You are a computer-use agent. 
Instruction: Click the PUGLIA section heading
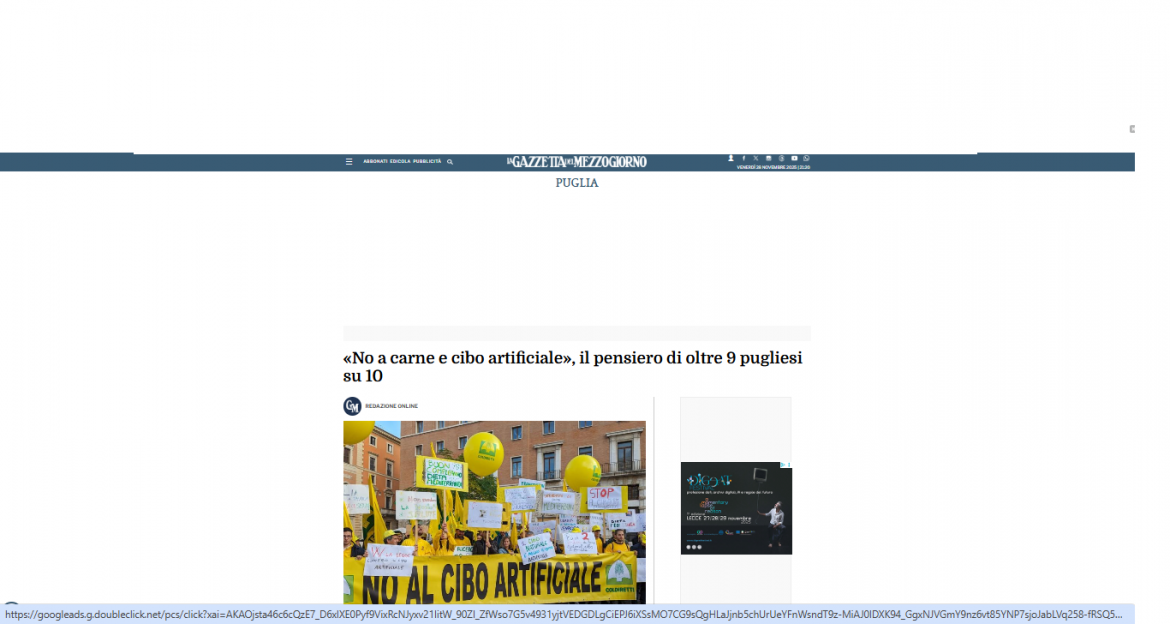(576, 183)
